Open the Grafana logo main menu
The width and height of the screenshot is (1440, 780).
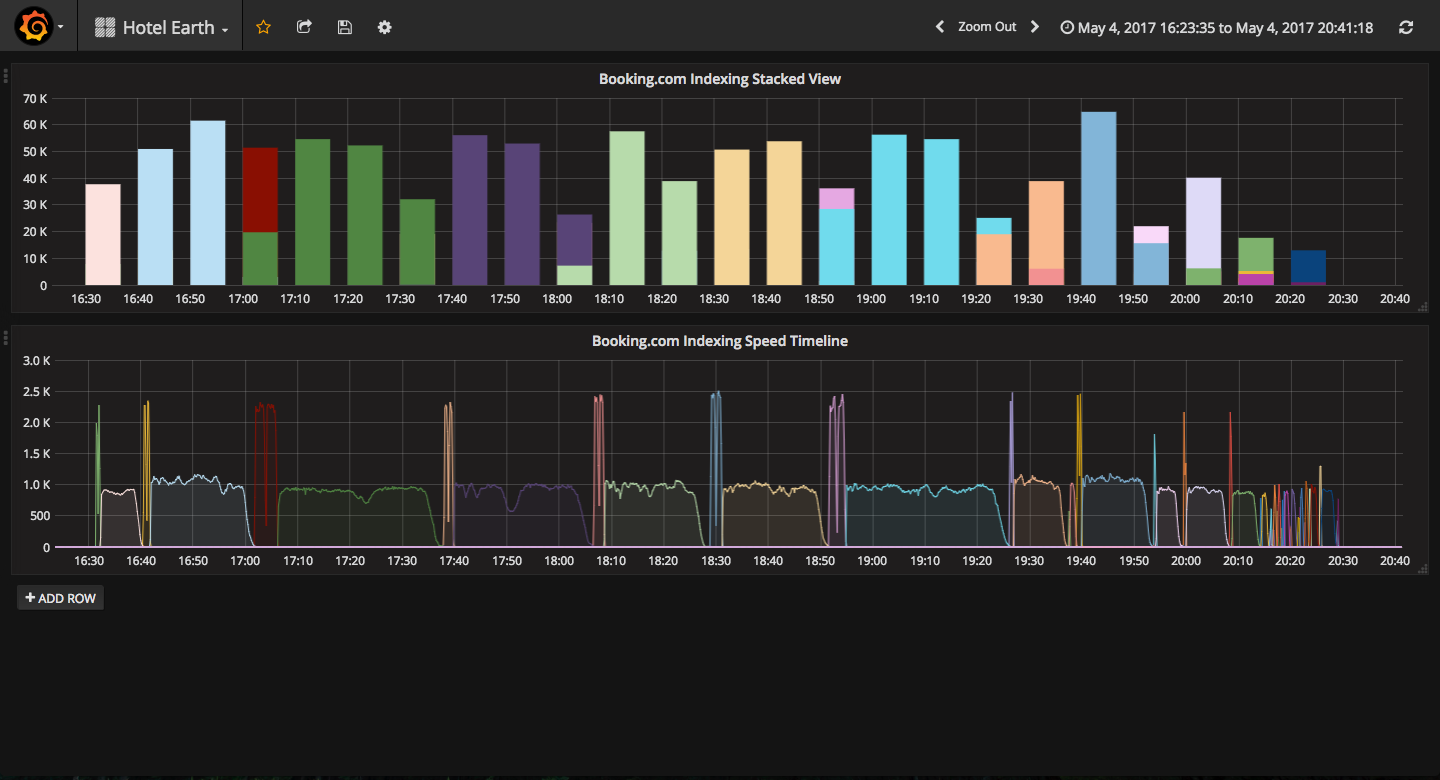coord(39,27)
